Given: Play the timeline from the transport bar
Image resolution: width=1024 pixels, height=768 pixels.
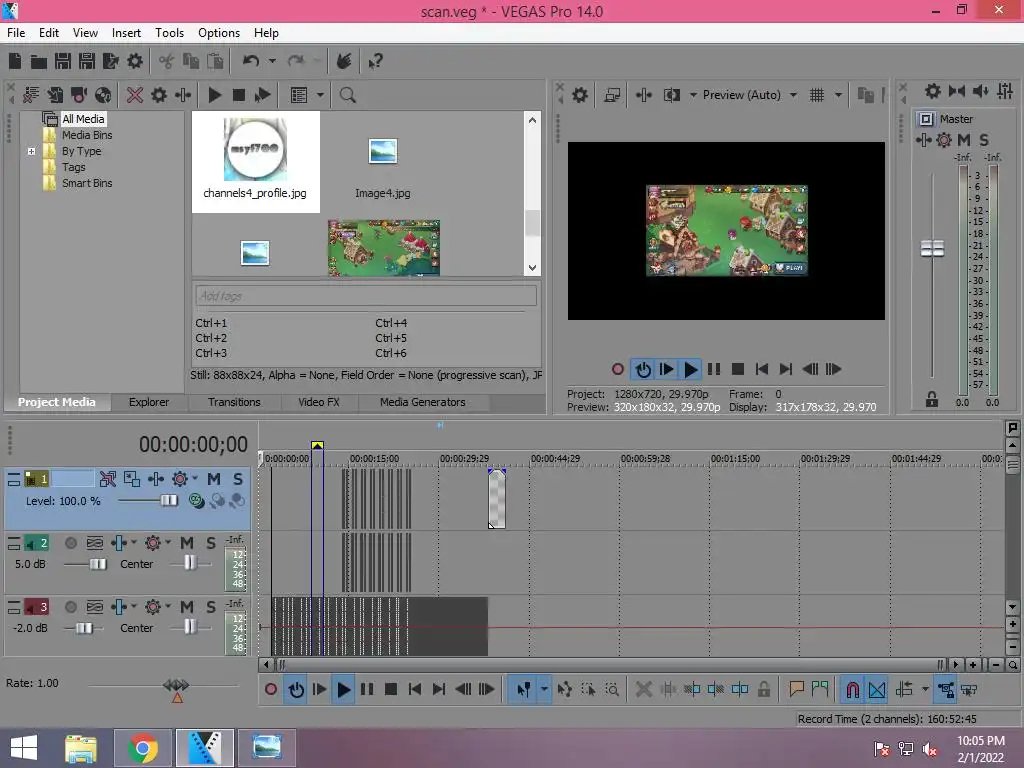Looking at the screenshot, I should pos(343,690).
